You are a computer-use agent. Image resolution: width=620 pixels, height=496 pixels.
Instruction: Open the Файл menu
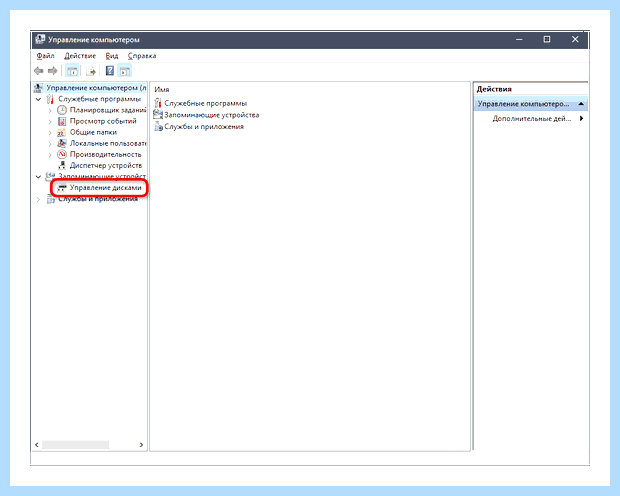(x=45, y=56)
